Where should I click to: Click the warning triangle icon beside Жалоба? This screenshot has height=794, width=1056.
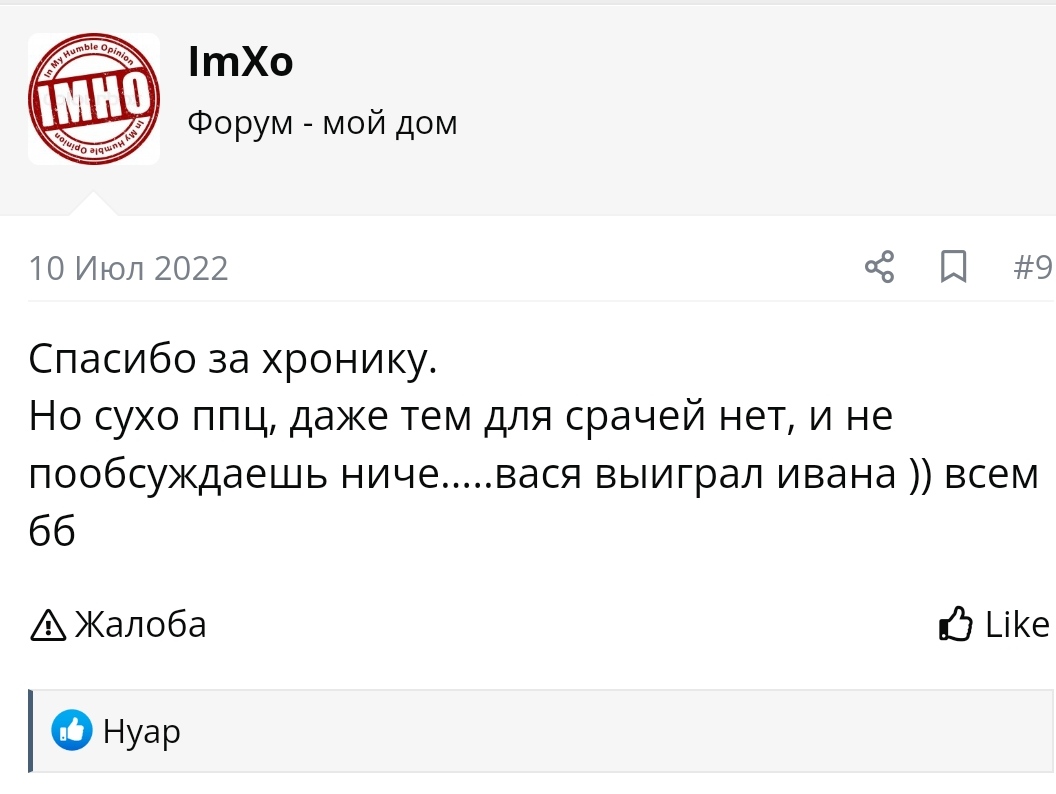(x=47, y=625)
